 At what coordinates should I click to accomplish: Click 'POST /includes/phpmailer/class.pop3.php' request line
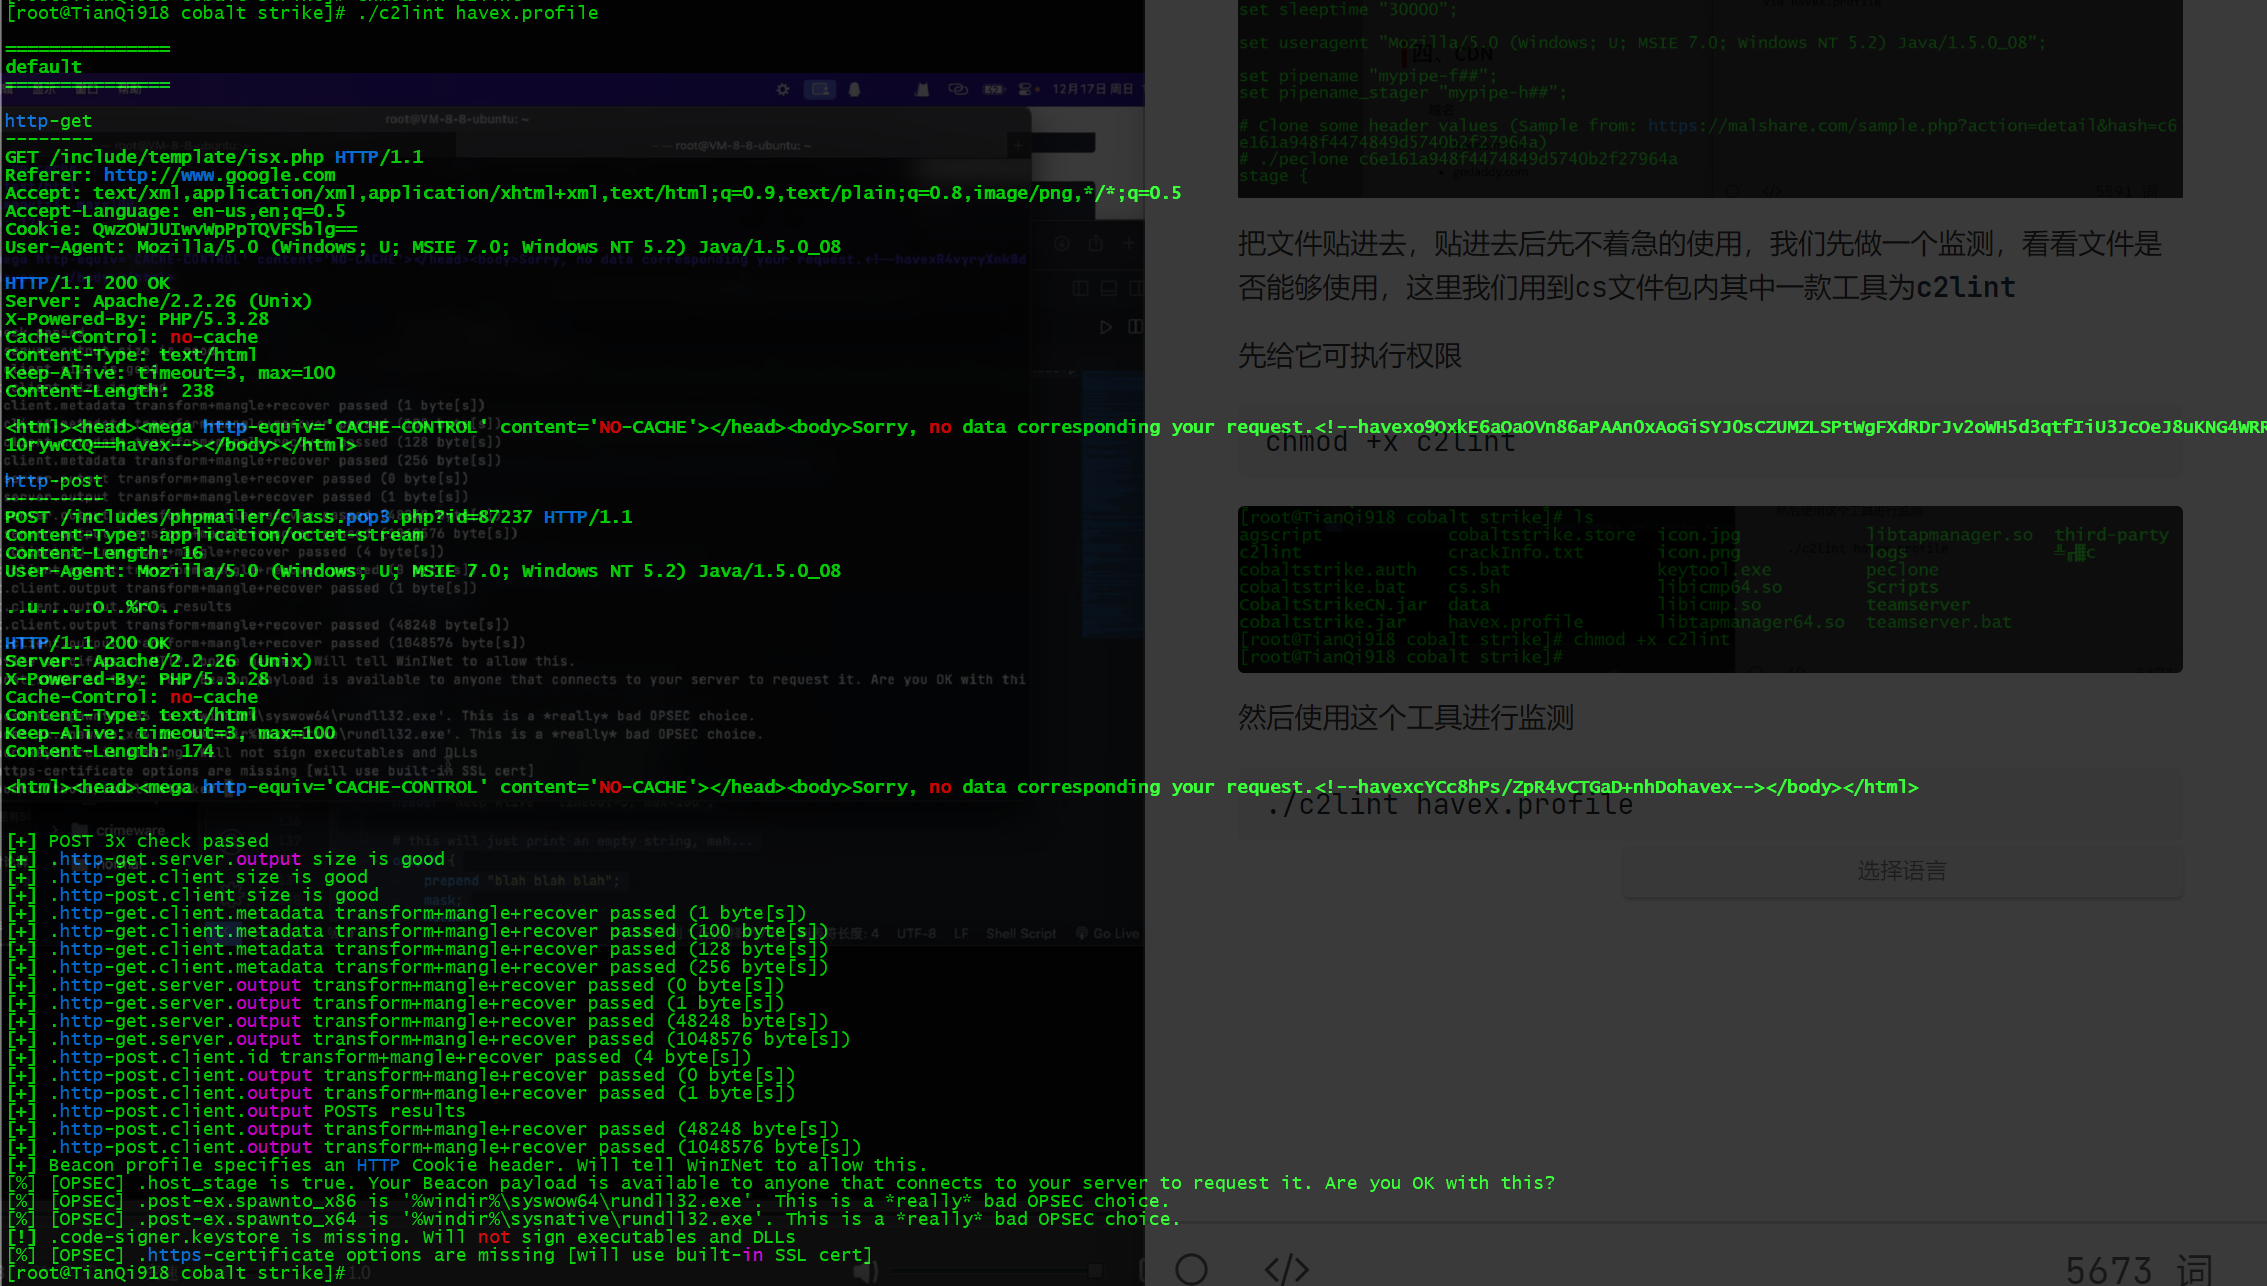click(318, 517)
